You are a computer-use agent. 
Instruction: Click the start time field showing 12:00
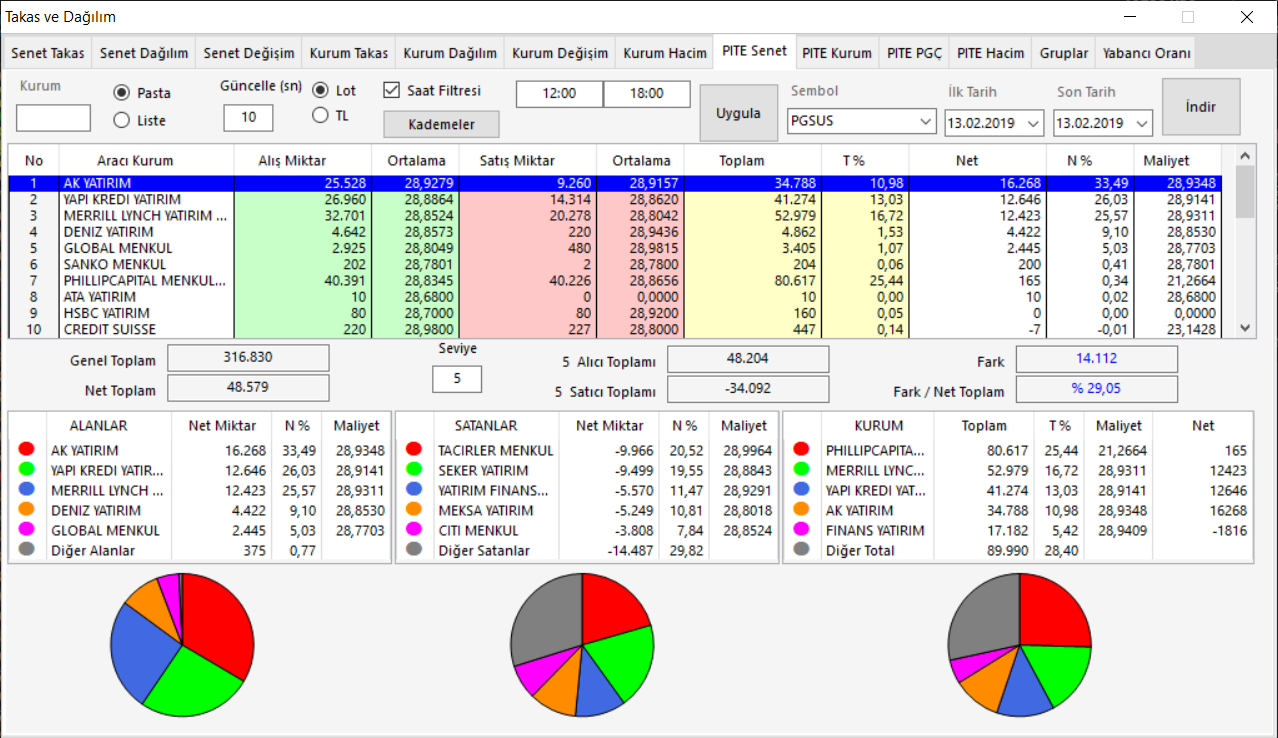pos(559,94)
